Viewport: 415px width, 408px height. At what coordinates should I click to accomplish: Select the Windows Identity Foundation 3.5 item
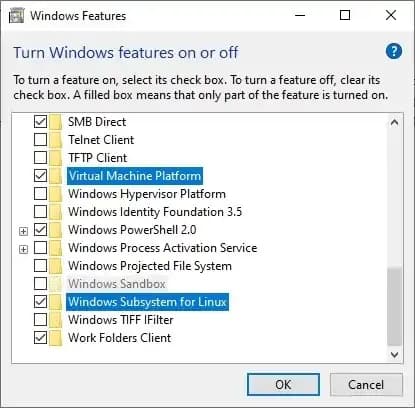pos(155,212)
